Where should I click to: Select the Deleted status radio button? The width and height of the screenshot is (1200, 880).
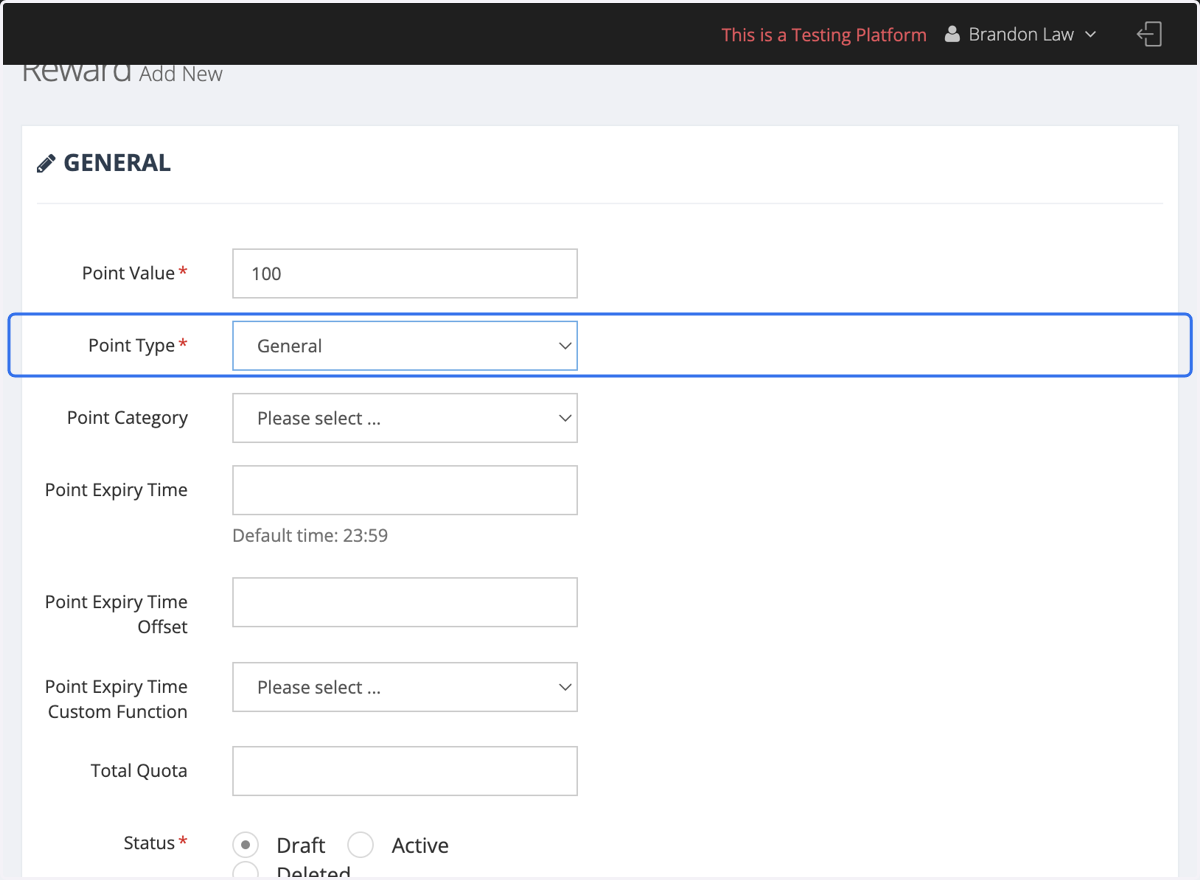pyautogui.click(x=246, y=872)
